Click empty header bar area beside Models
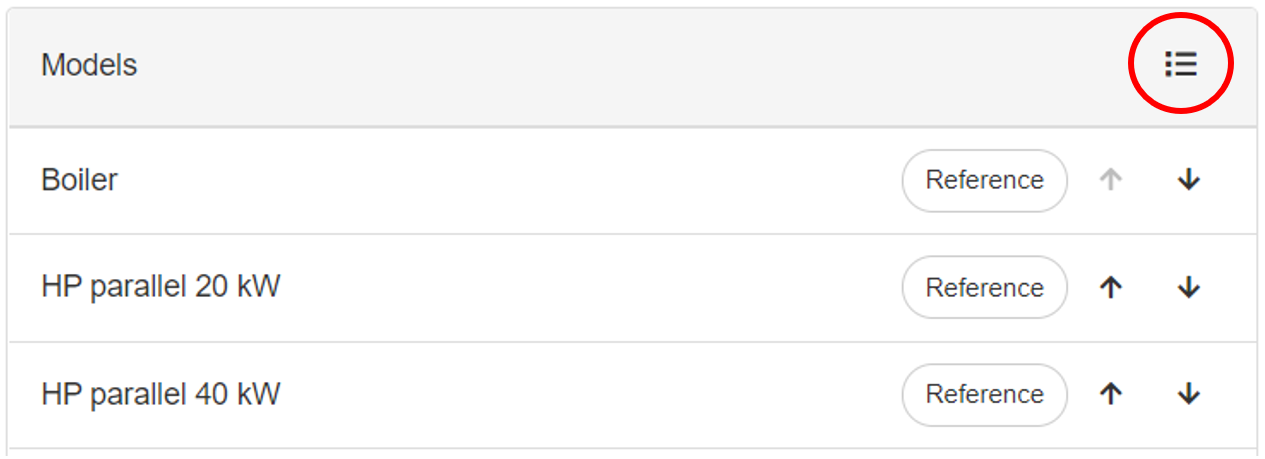The image size is (1265, 459). coord(600,66)
